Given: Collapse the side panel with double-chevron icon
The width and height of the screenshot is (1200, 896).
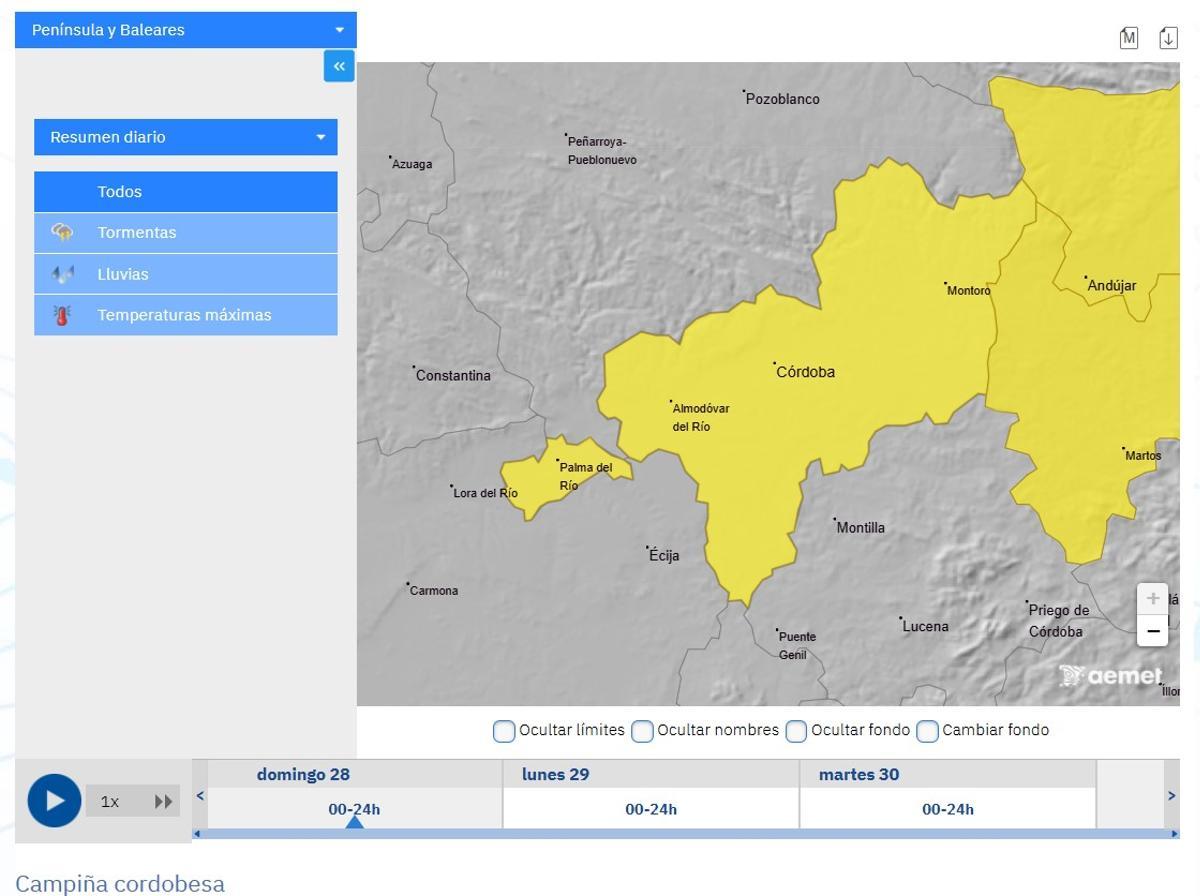Looking at the screenshot, I should point(339,67).
